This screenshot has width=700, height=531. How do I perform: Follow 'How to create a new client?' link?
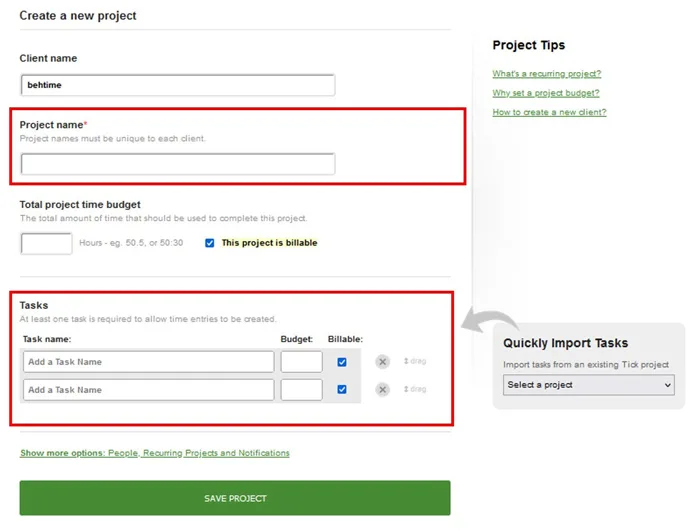point(549,112)
